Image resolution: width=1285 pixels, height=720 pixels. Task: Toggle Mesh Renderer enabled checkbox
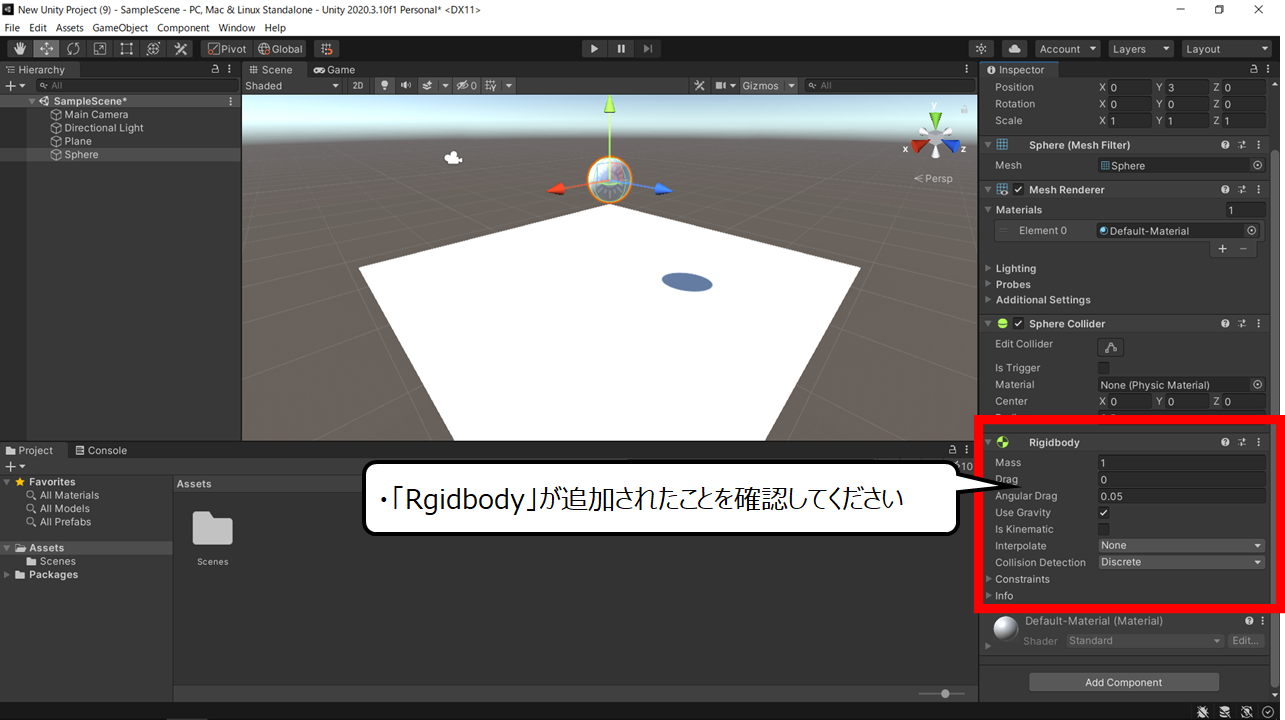coord(1019,190)
